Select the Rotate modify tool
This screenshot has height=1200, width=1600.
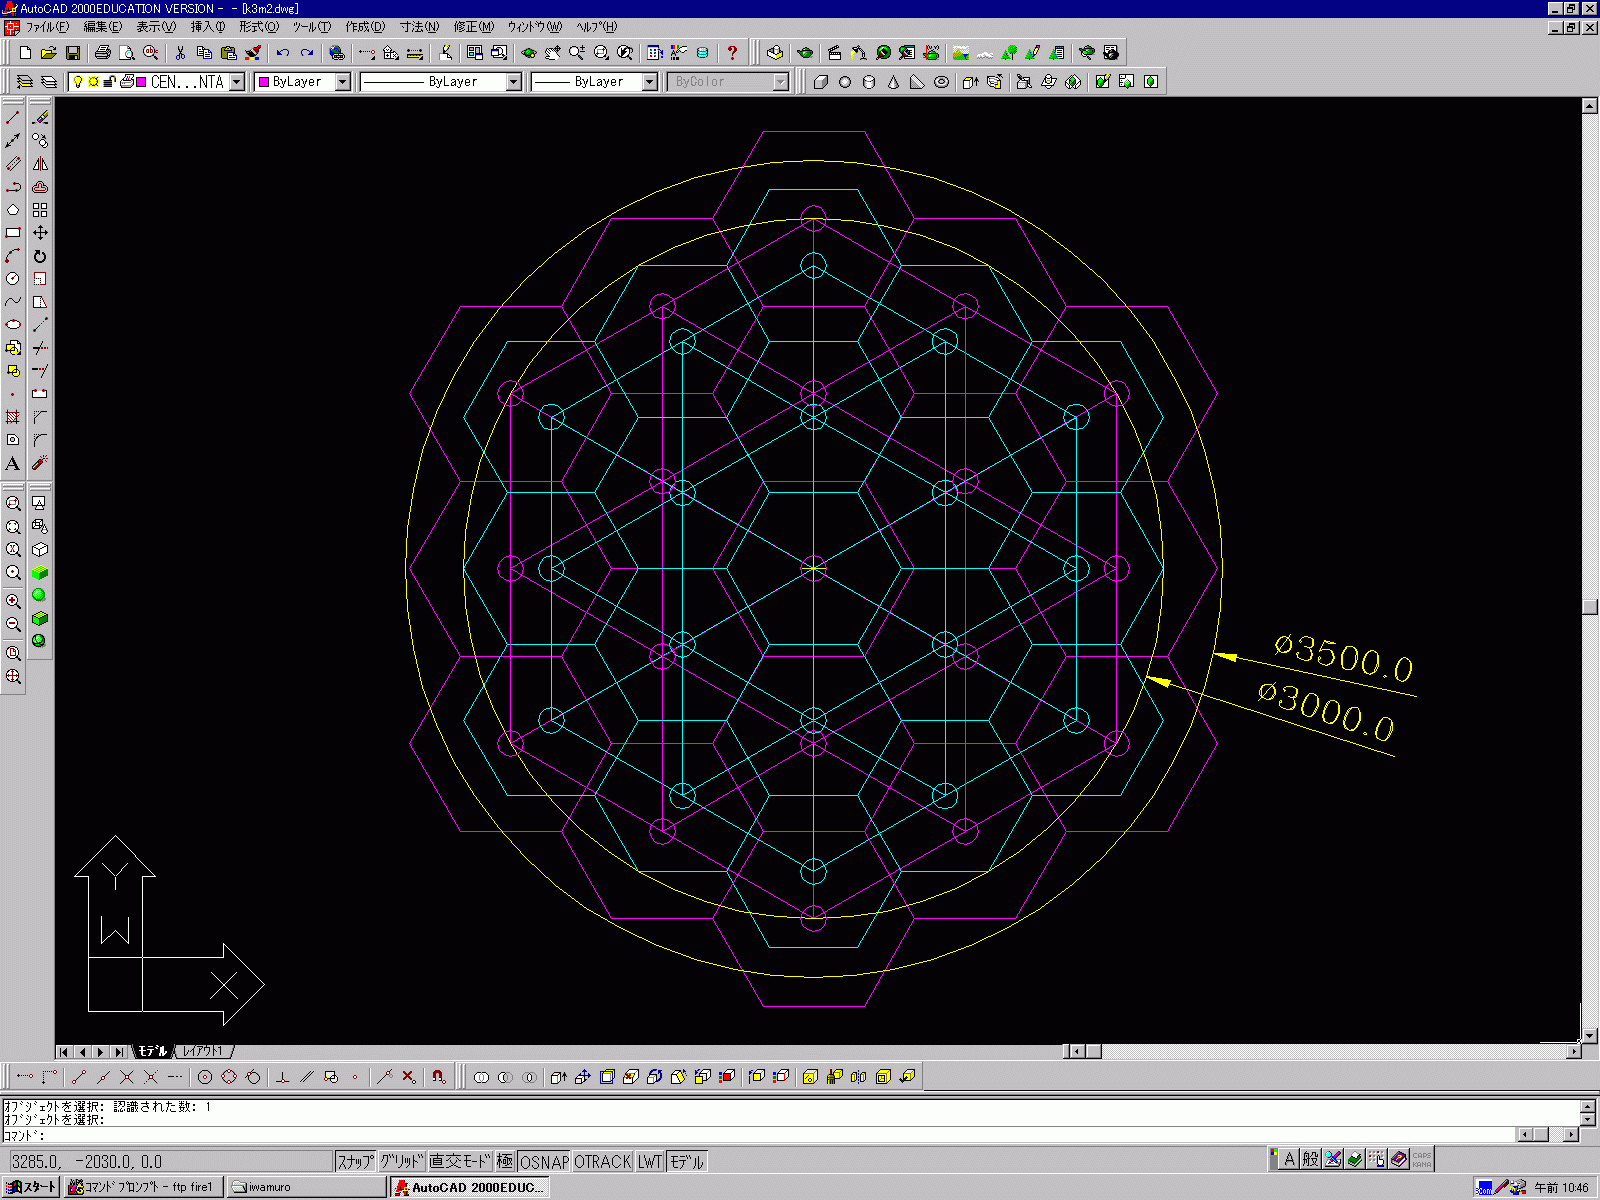click(40, 256)
